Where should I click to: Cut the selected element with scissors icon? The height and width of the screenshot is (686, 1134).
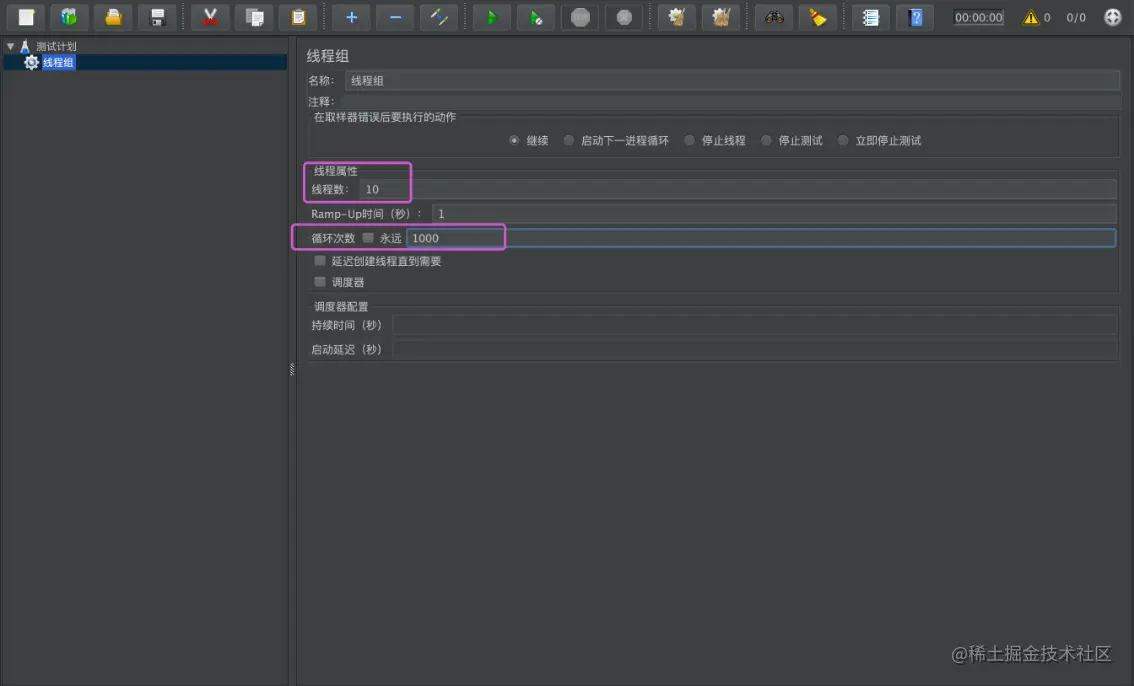(x=210, y=17)
